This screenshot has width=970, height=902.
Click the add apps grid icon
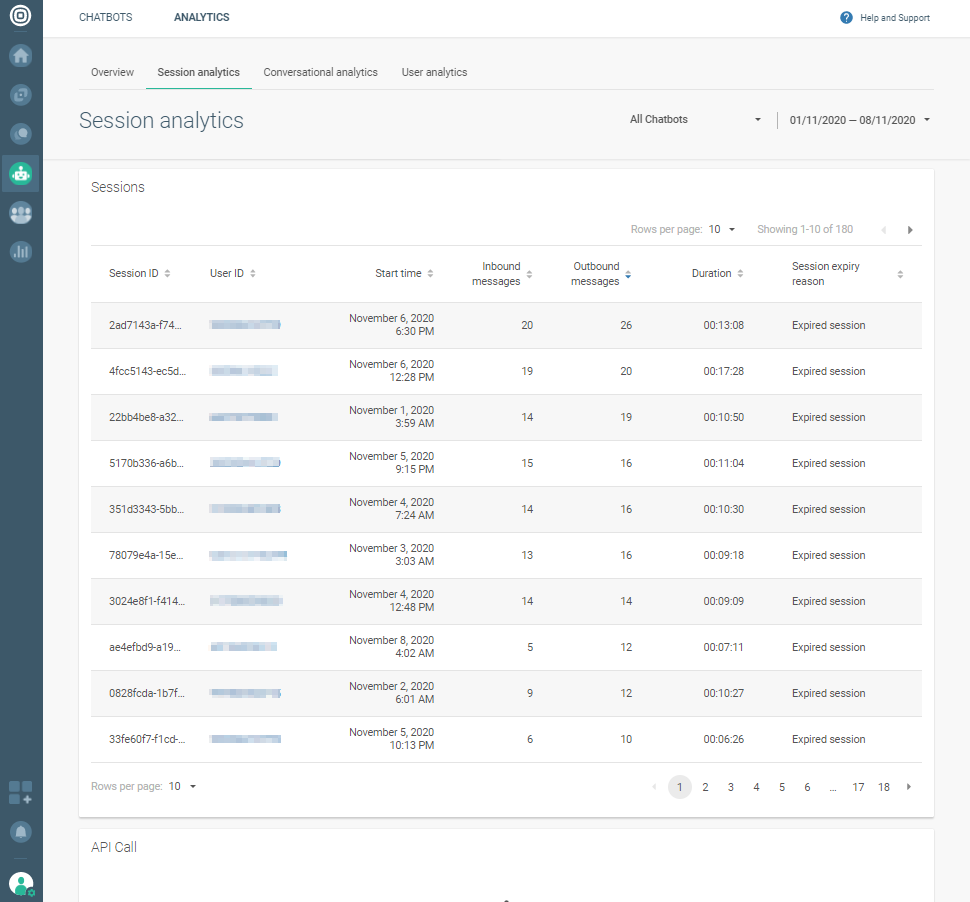pyautogui.click(x=21, y=792)
